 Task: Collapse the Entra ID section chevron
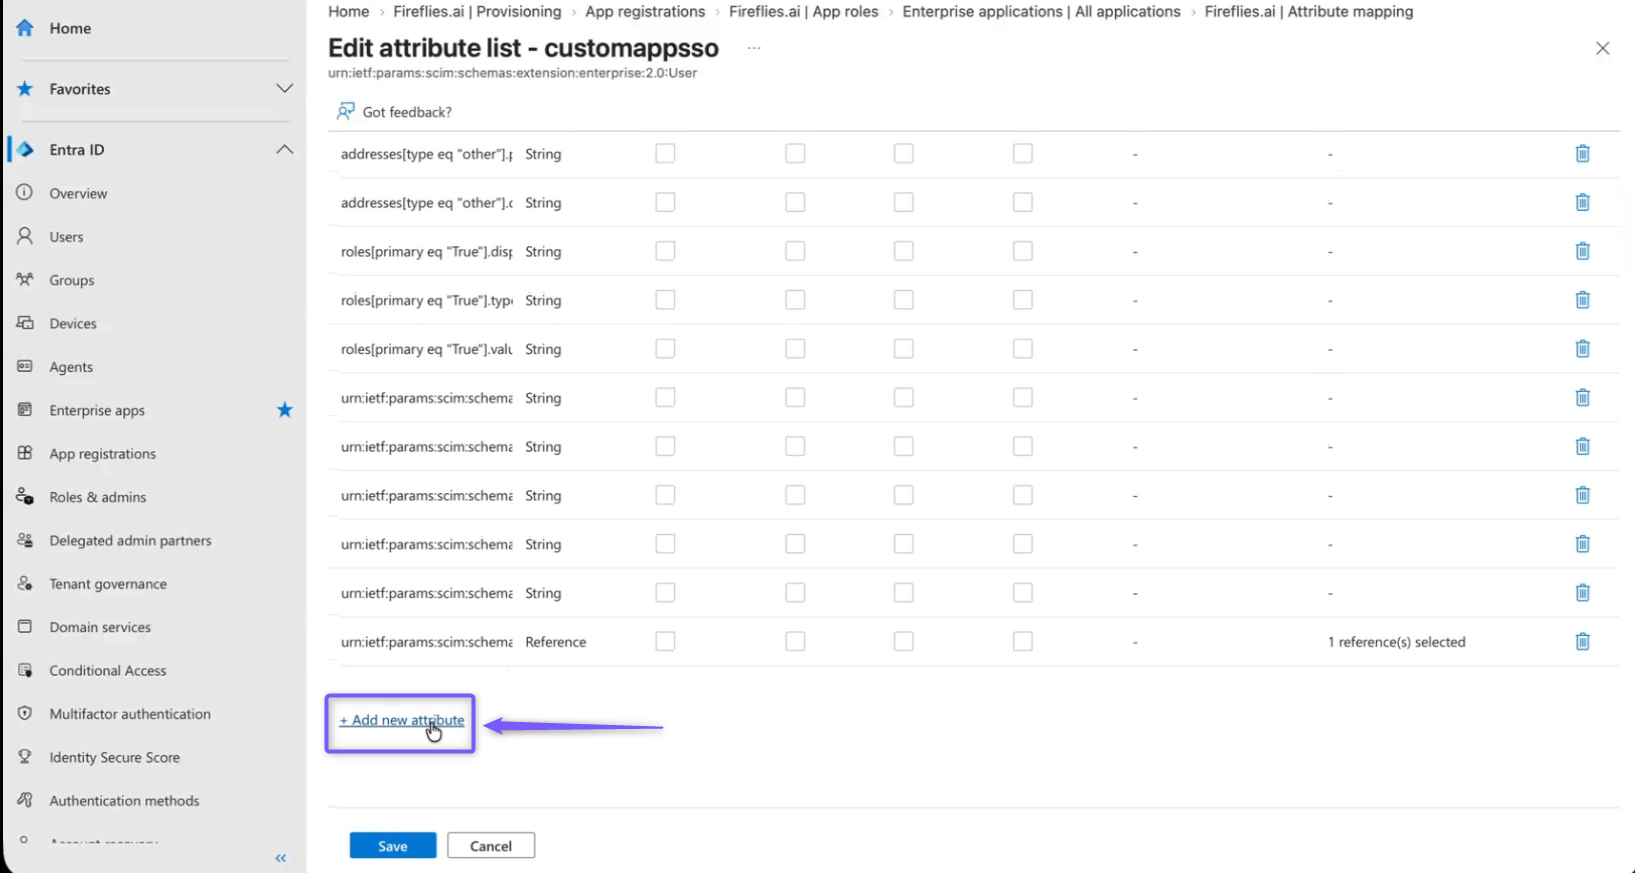coord(285,149)
